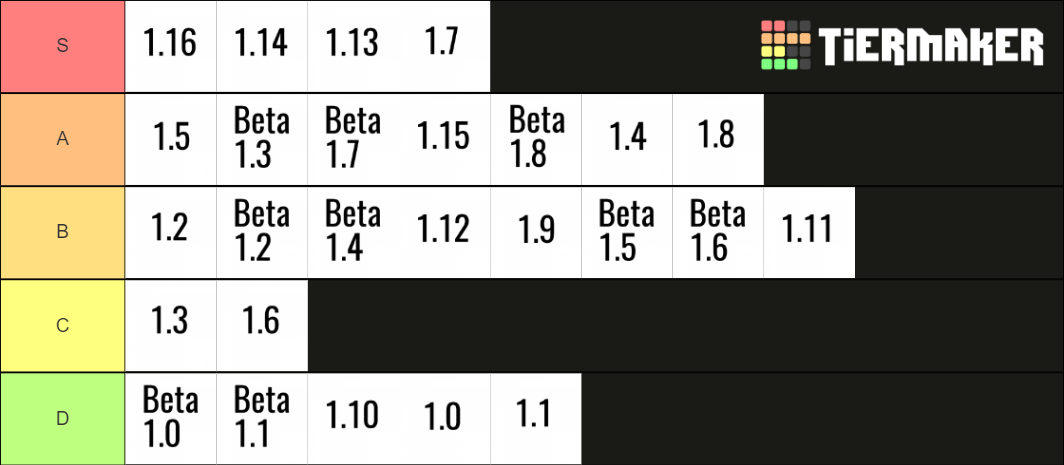Select the 1.14 tile in S tier
This screenshot has width=1064, height=465.
(x=262, y=46)
